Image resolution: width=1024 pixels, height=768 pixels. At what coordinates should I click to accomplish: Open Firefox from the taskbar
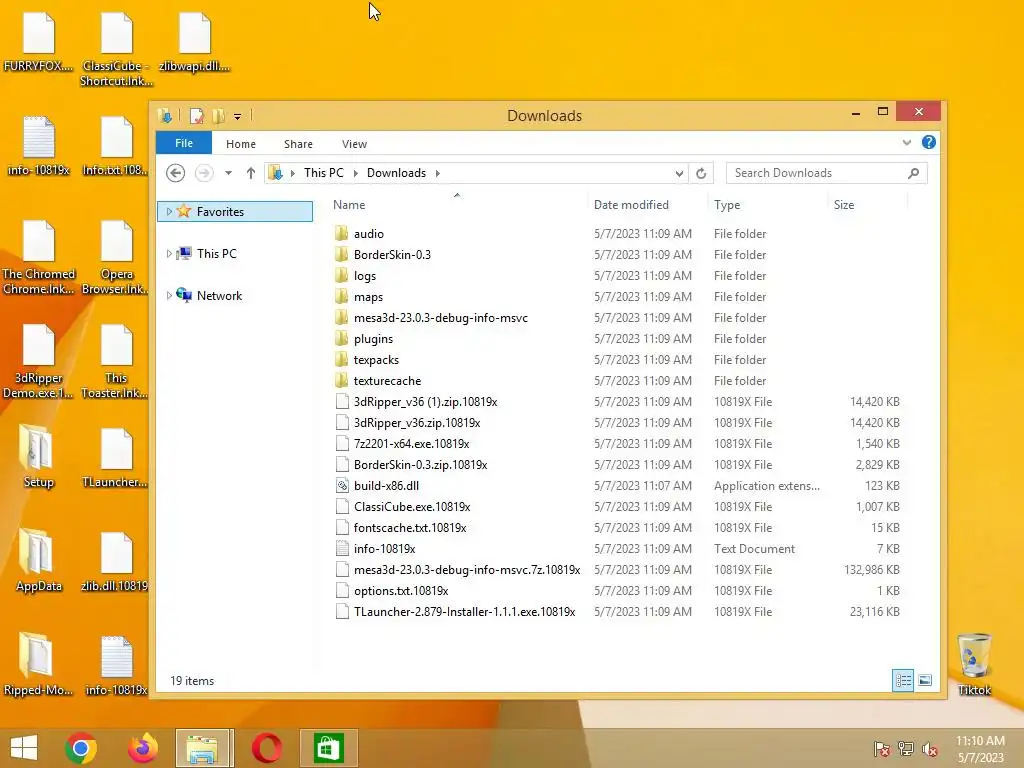click(x=142, y=748)
